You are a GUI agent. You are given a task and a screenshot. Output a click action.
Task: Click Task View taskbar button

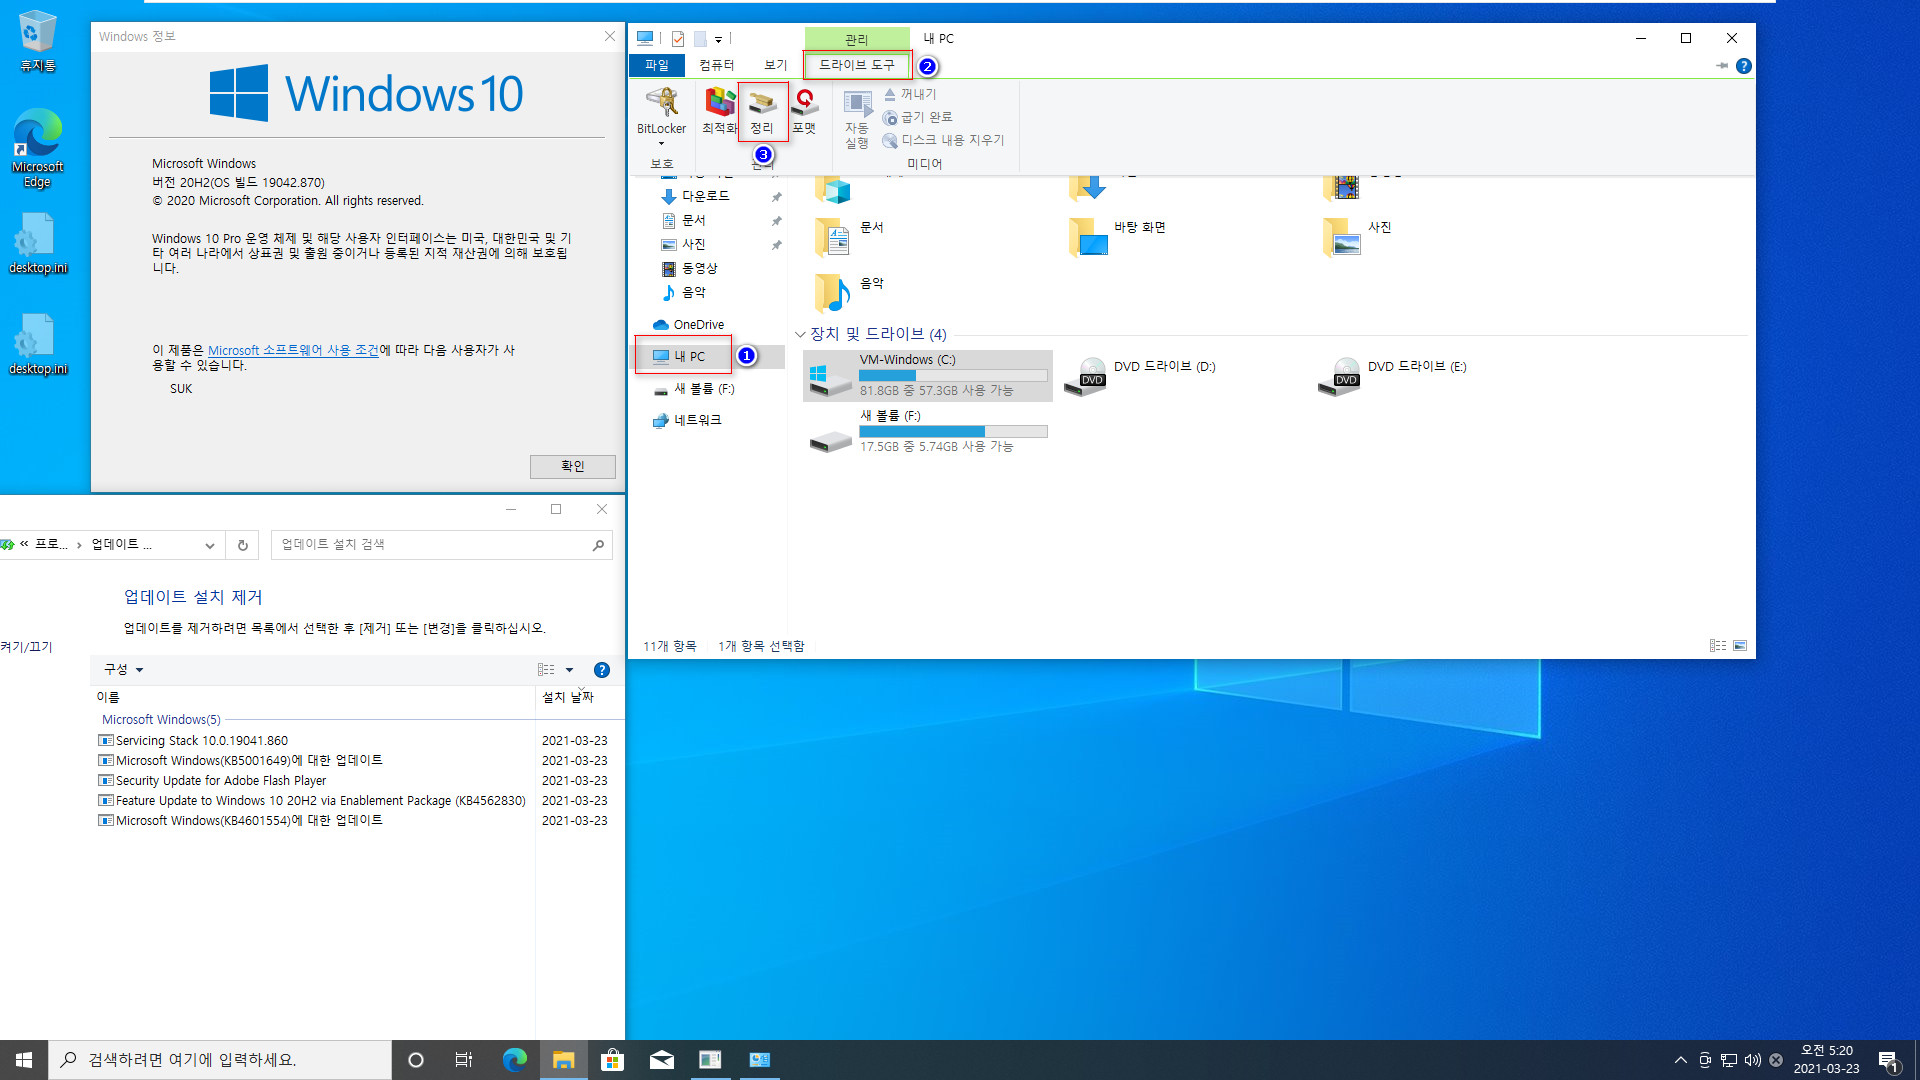tap(464, 1060)
